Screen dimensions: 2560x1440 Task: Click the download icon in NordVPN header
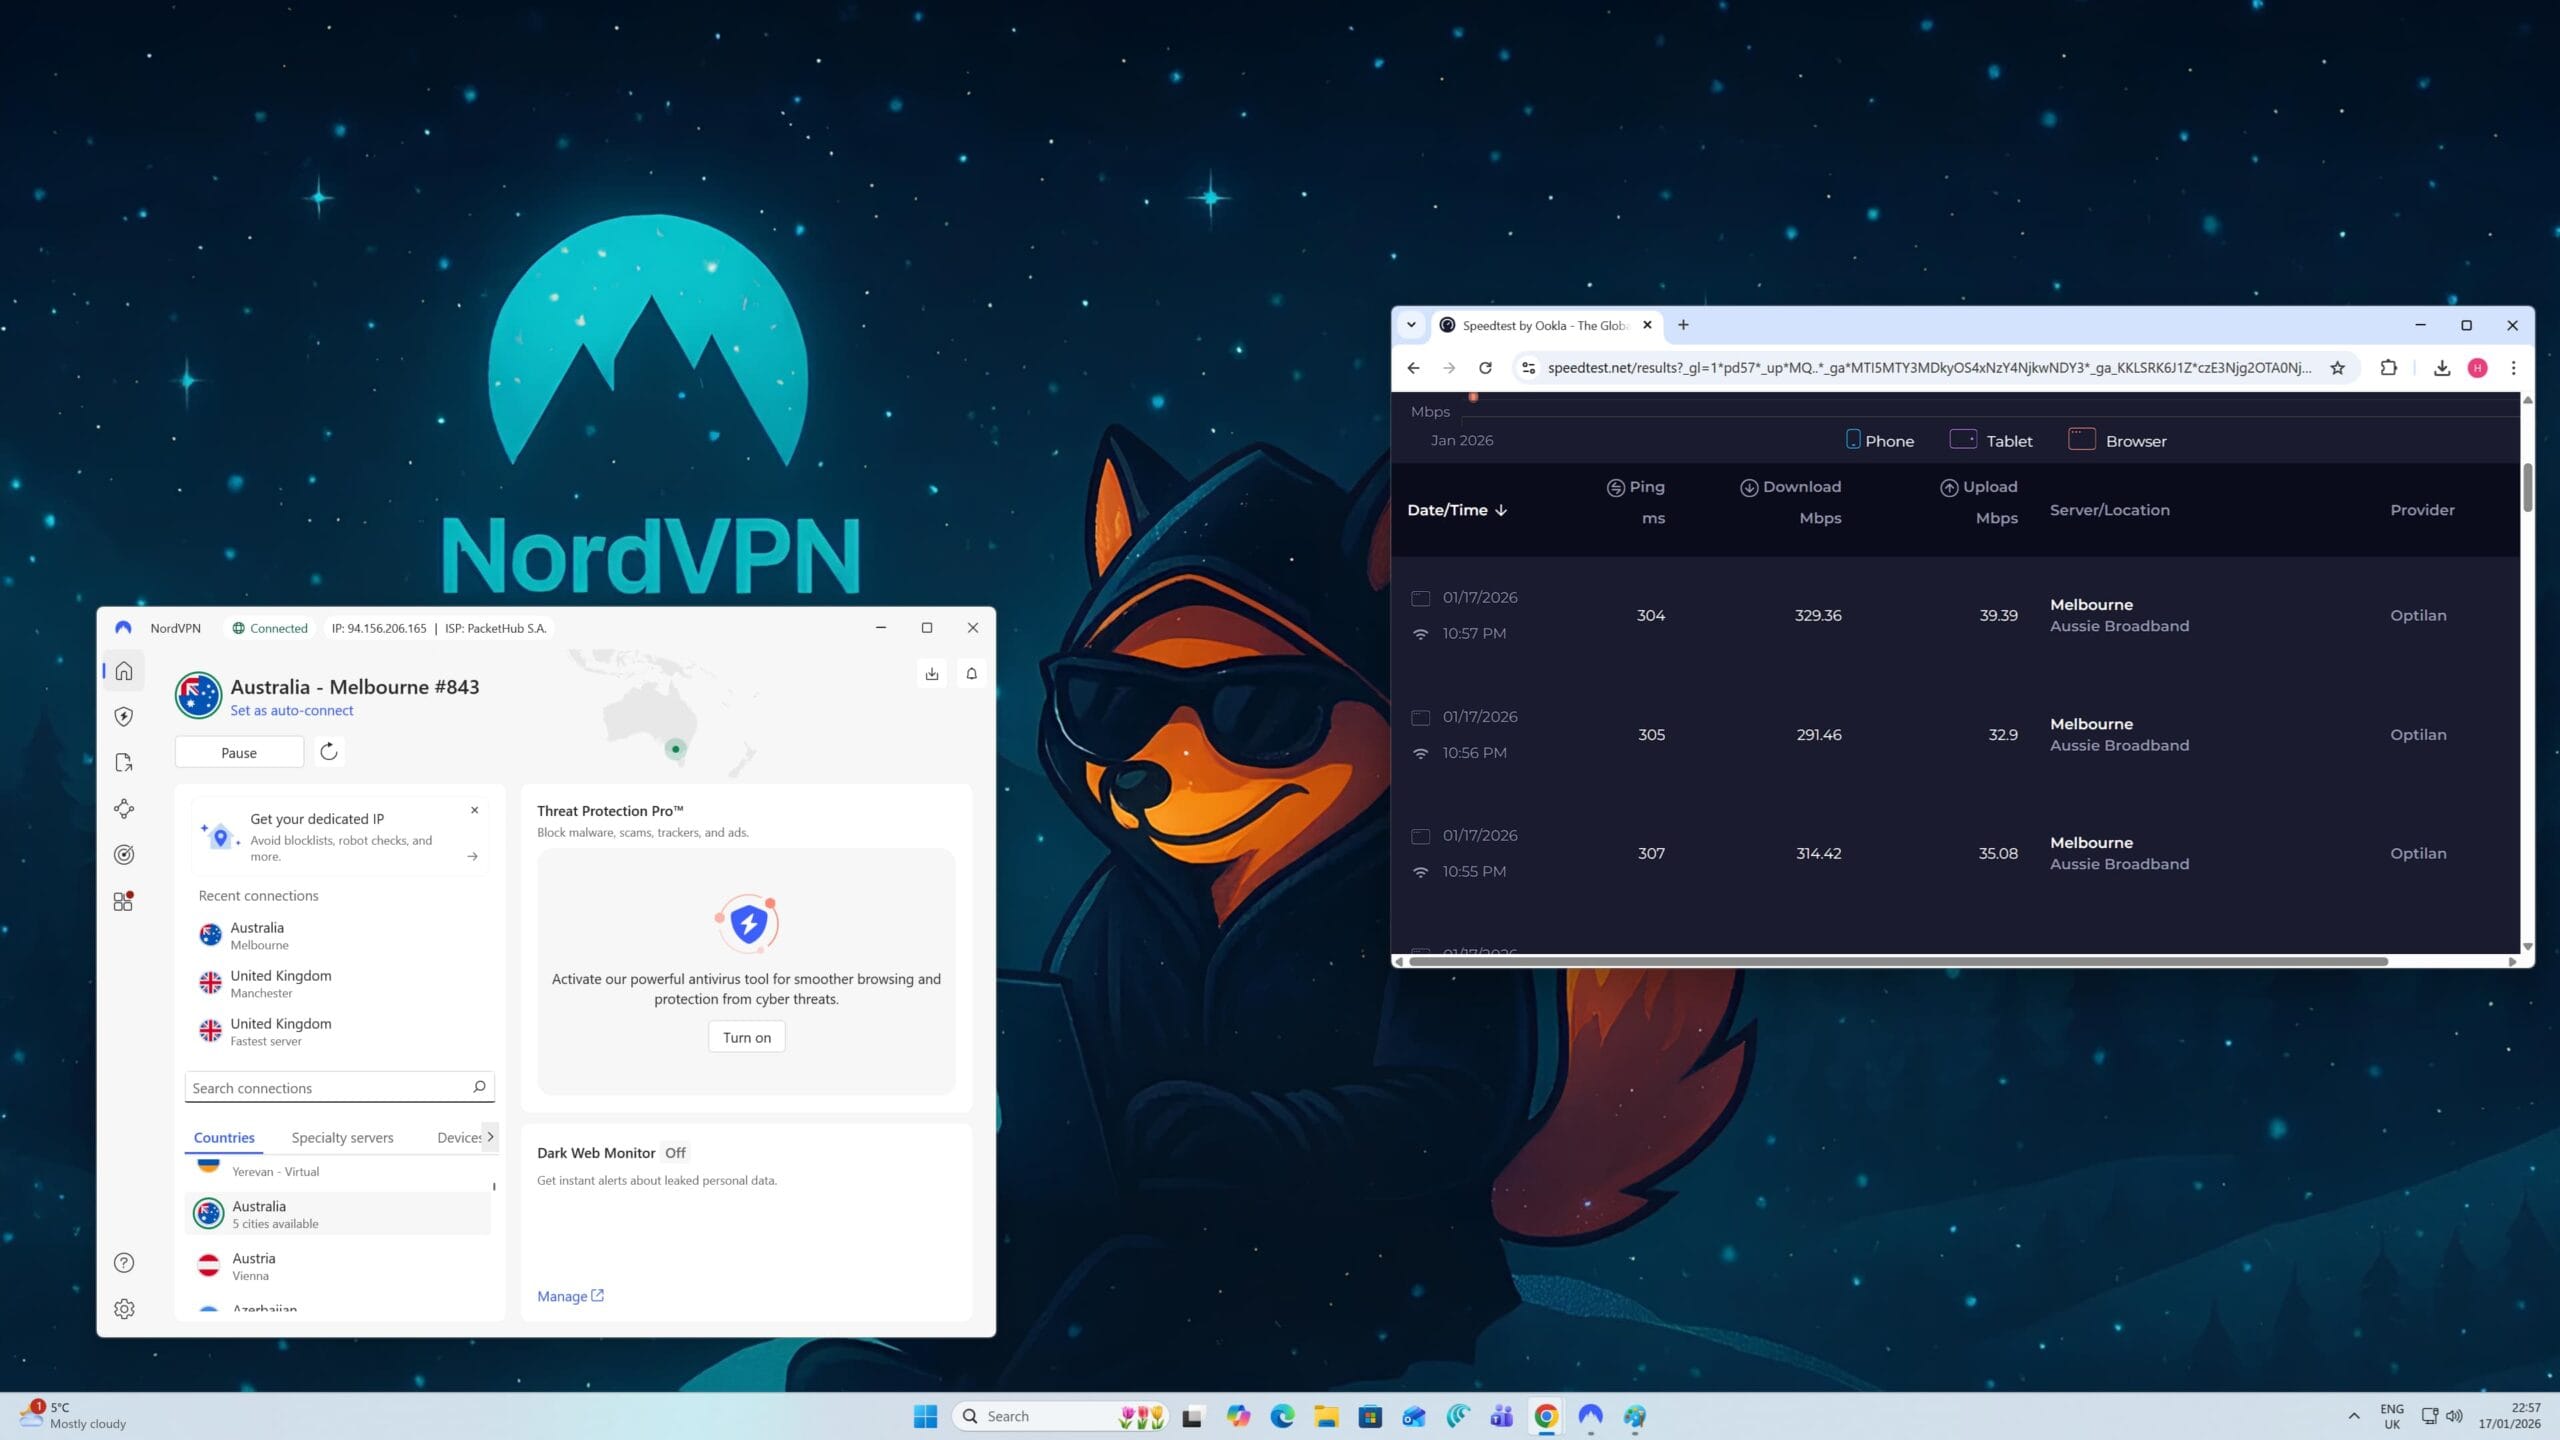click(932, 673)
